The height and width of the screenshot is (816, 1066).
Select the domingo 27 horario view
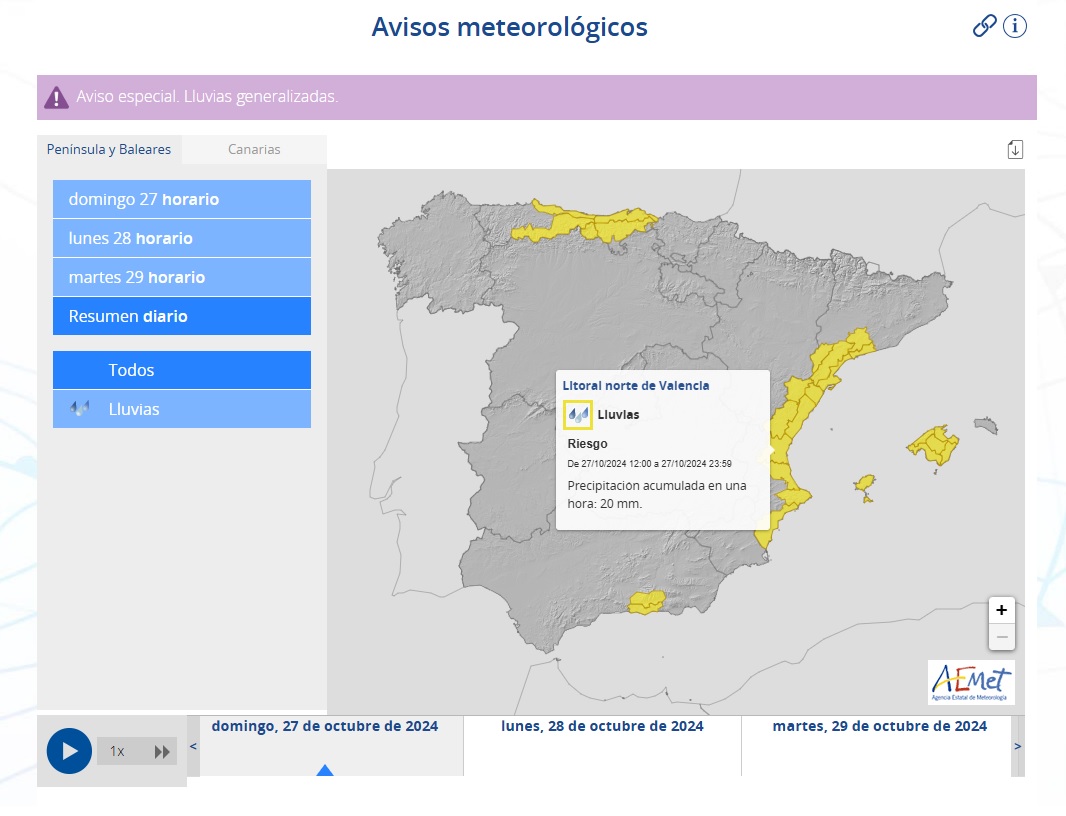(x=181, y=199)
